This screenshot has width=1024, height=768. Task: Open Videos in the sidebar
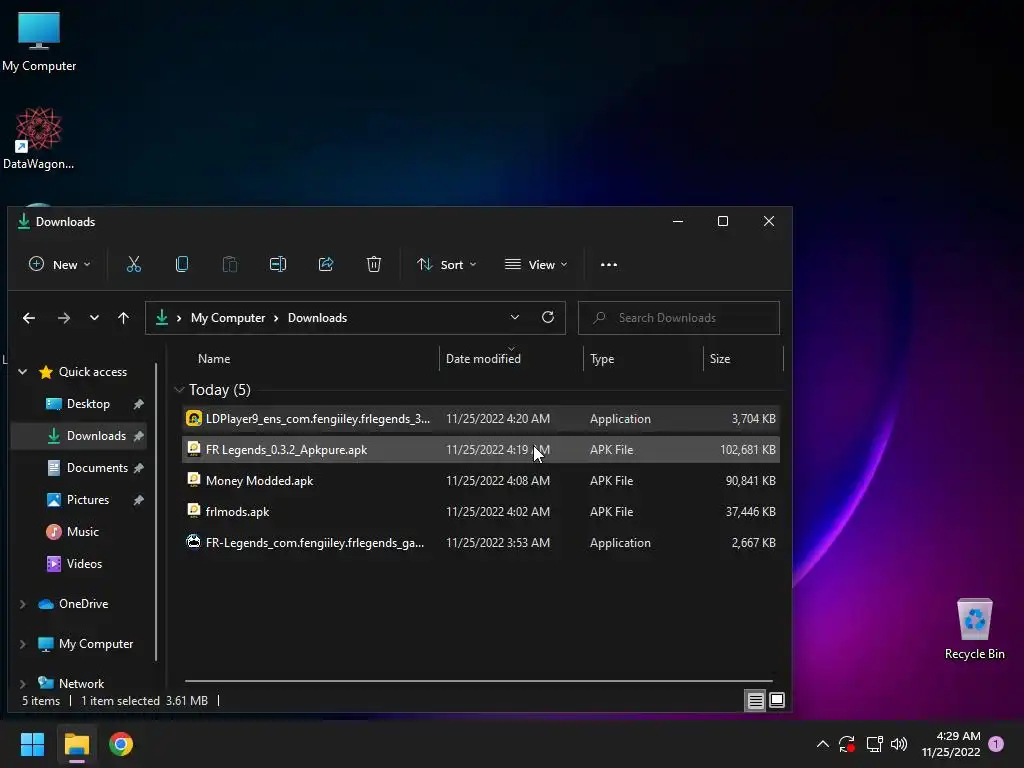pyautogui.click(x=84, y=564)
